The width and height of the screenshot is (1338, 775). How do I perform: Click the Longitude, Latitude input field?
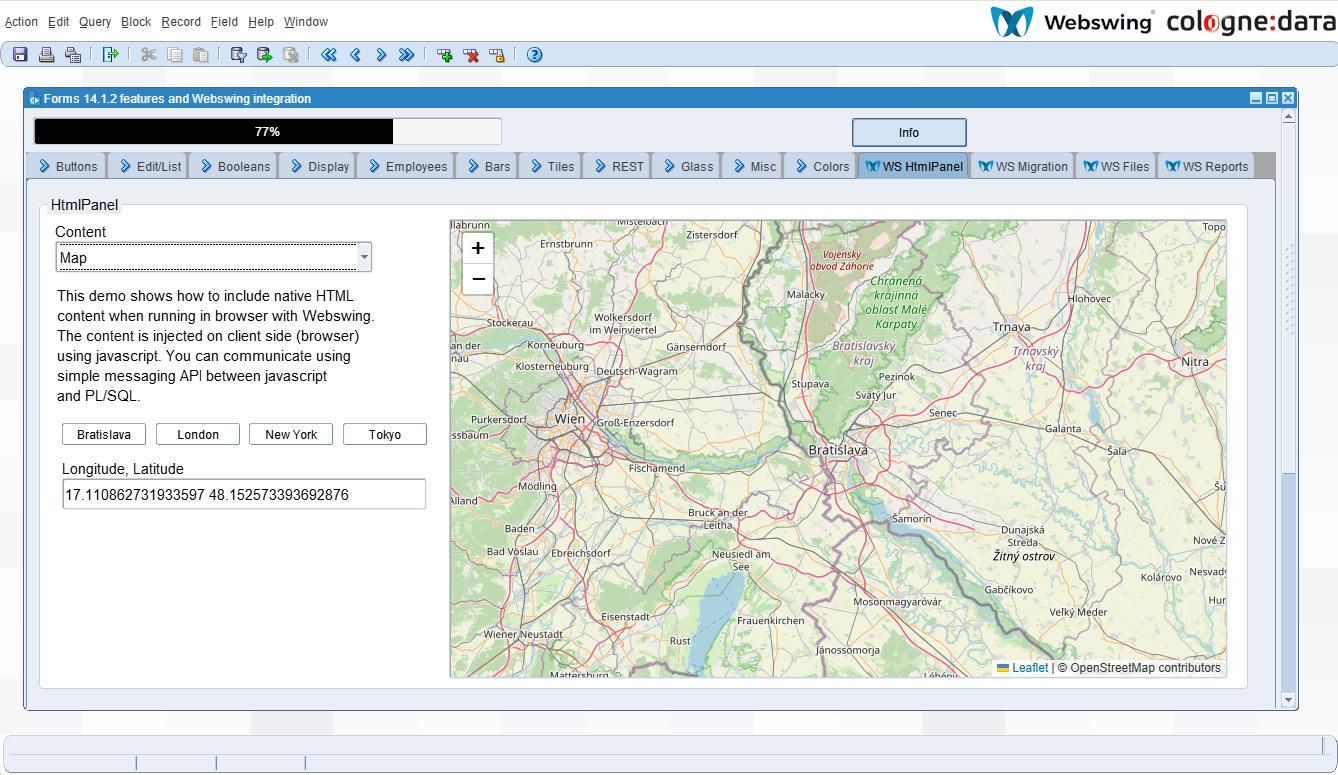coord(243,495)
